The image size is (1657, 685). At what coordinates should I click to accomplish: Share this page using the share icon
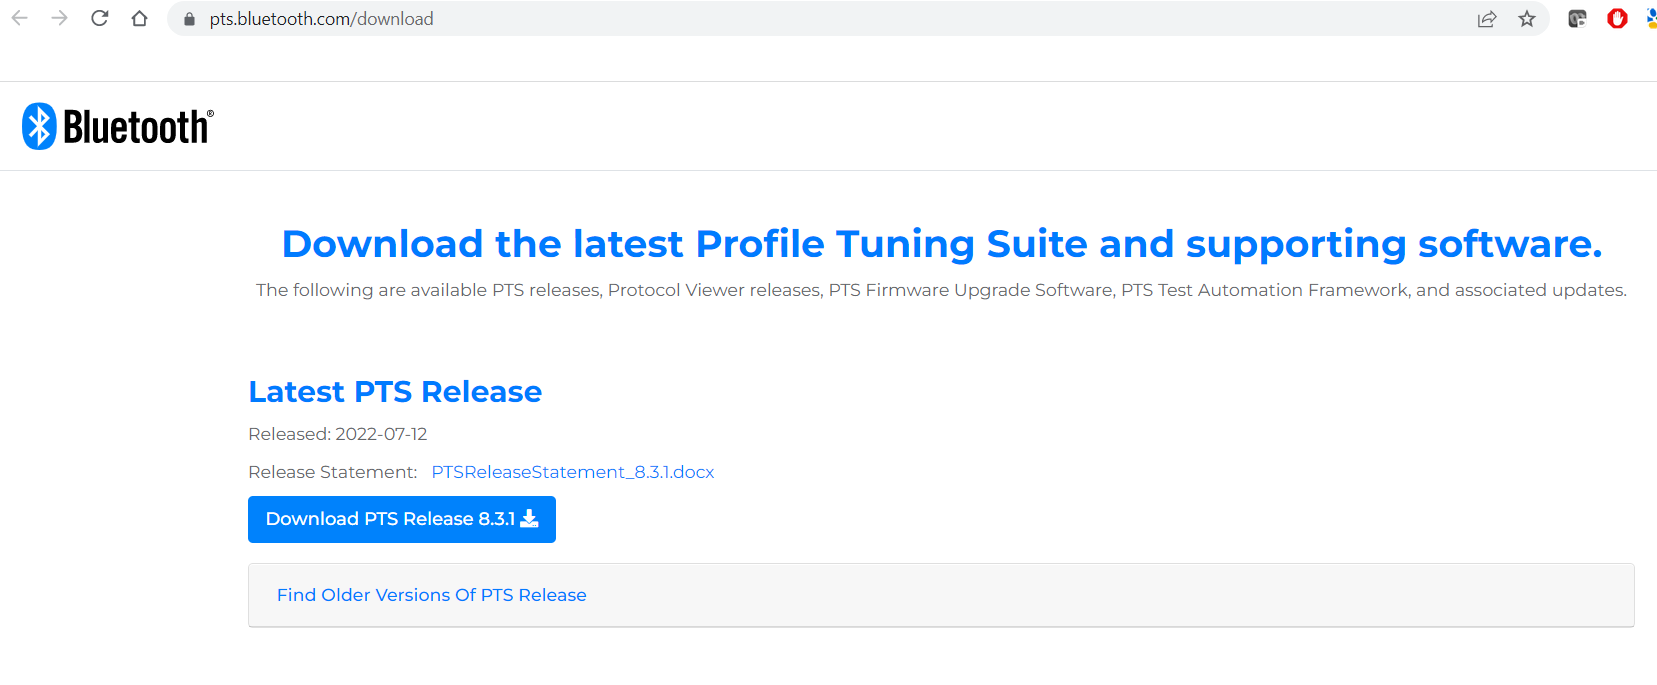1487,19
